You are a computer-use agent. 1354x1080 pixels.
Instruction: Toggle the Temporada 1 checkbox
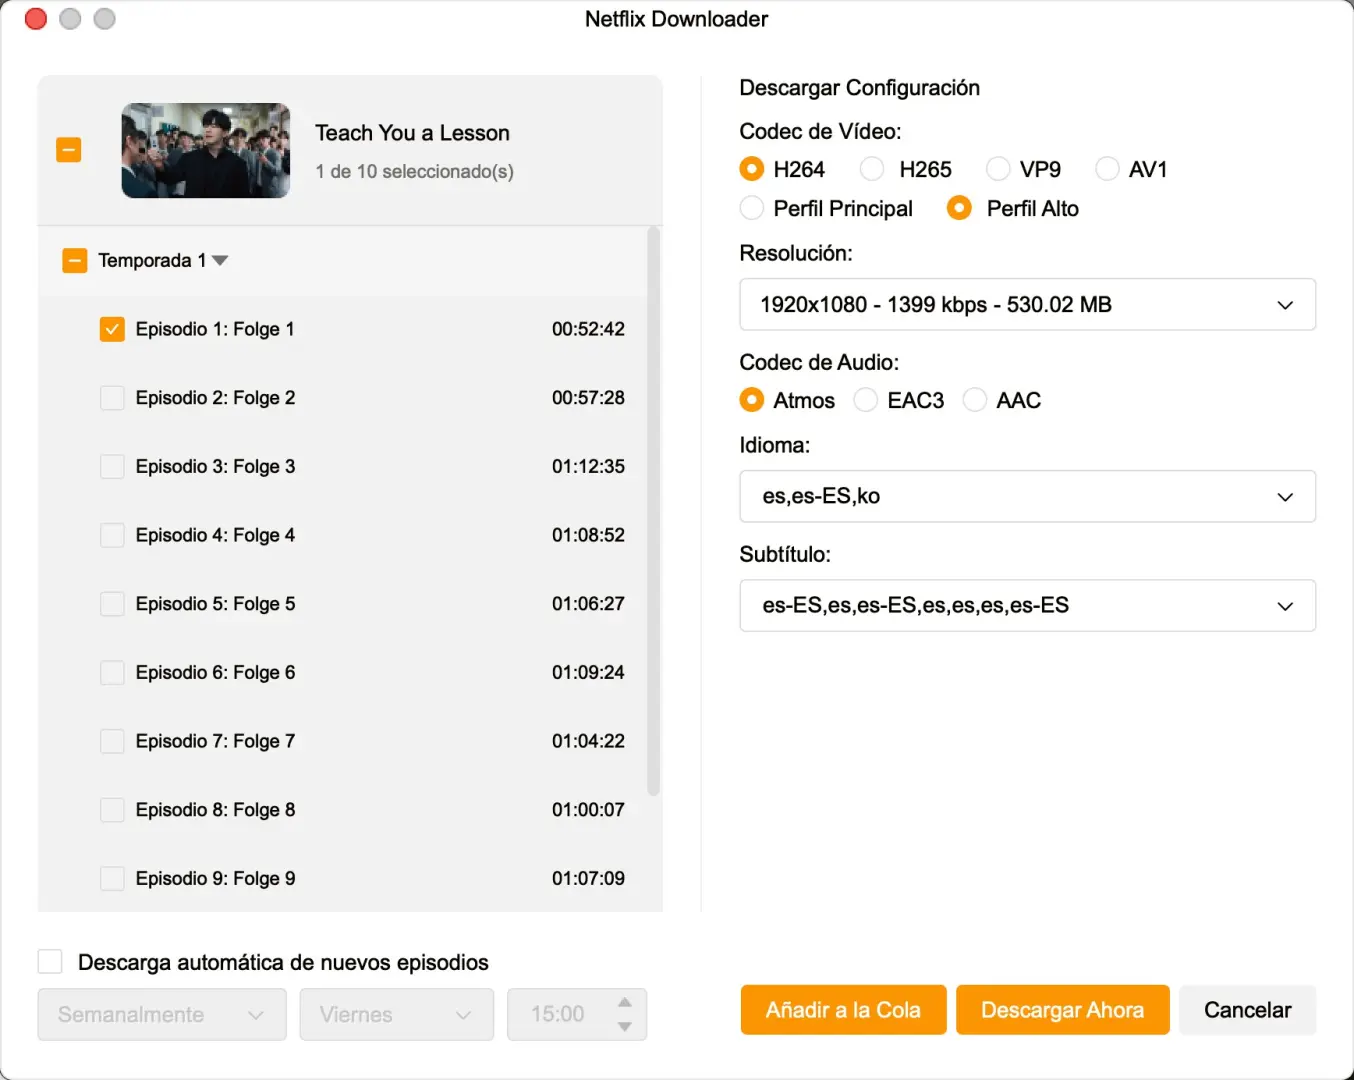[x=75, y=261]
